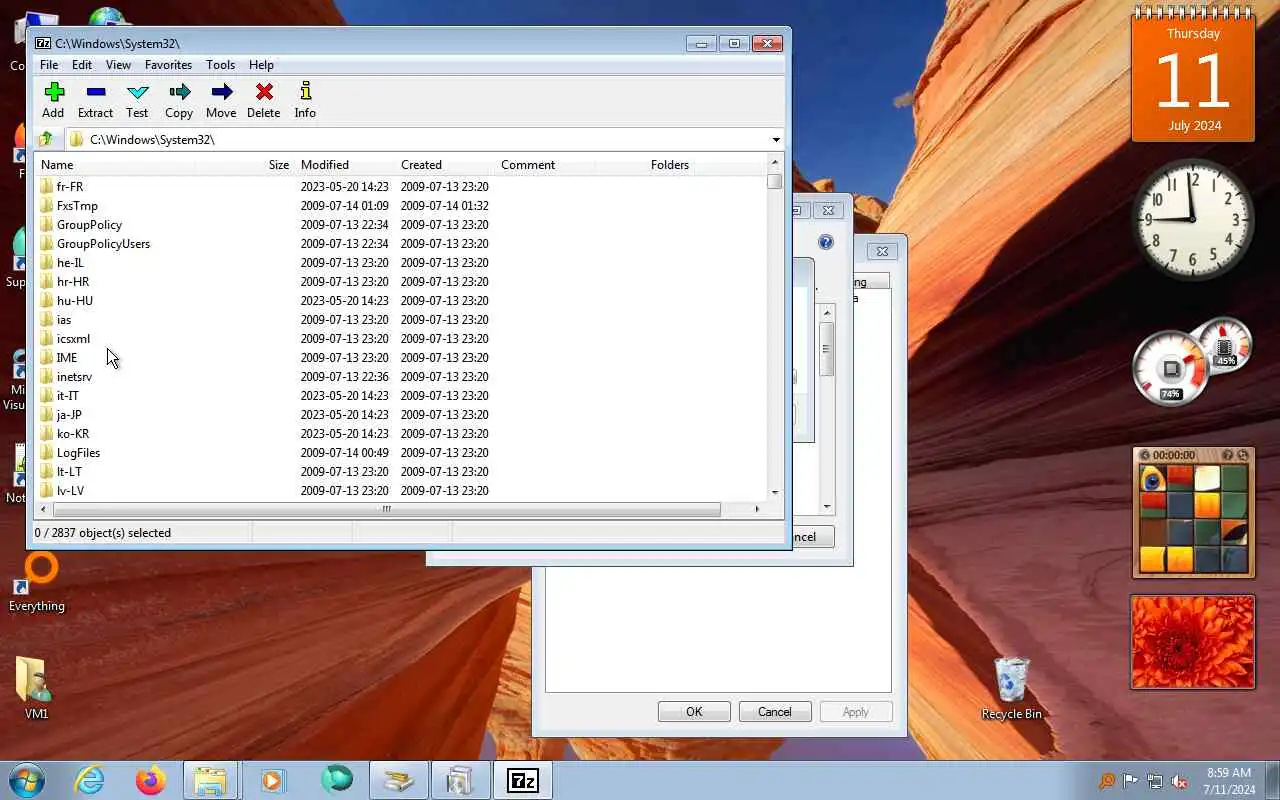Click the file list vertical scrollbar thumb

[x=775, y=182]
